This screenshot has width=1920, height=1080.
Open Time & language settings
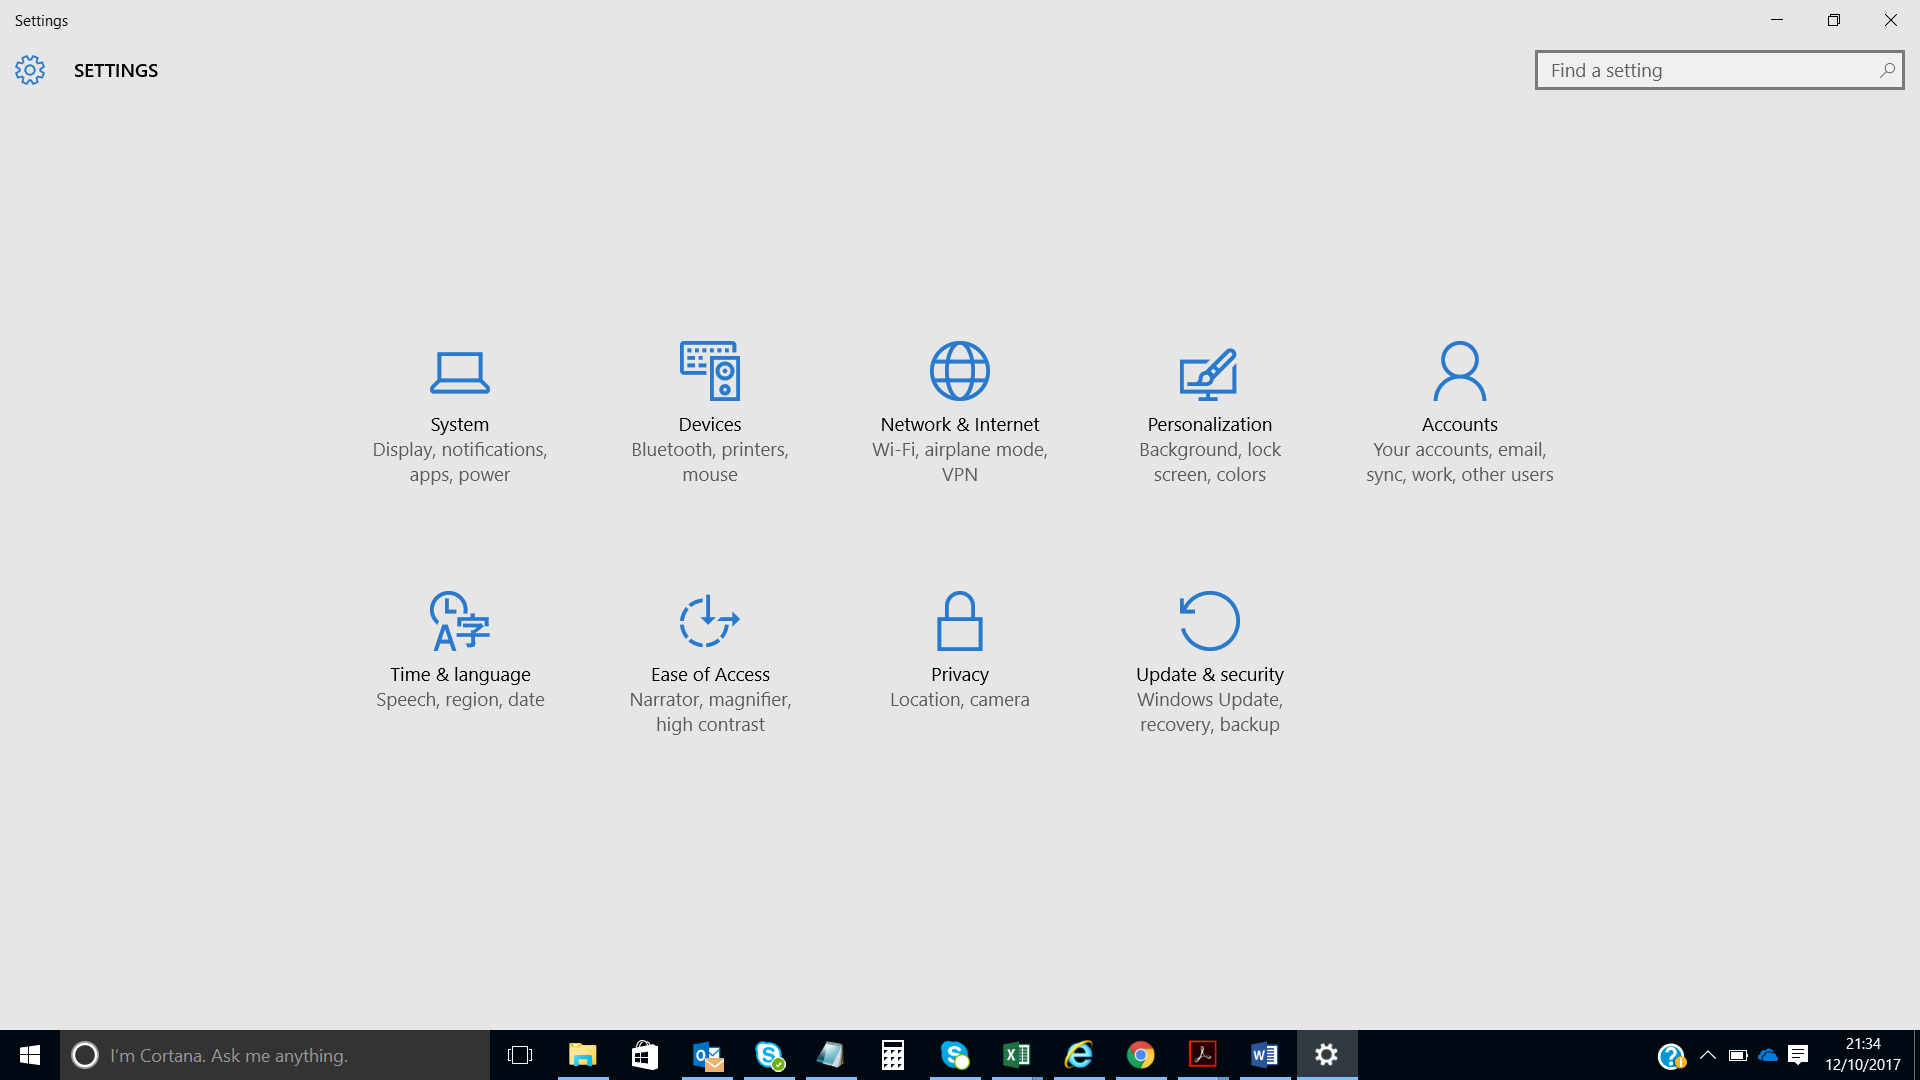tap(460, 652)
